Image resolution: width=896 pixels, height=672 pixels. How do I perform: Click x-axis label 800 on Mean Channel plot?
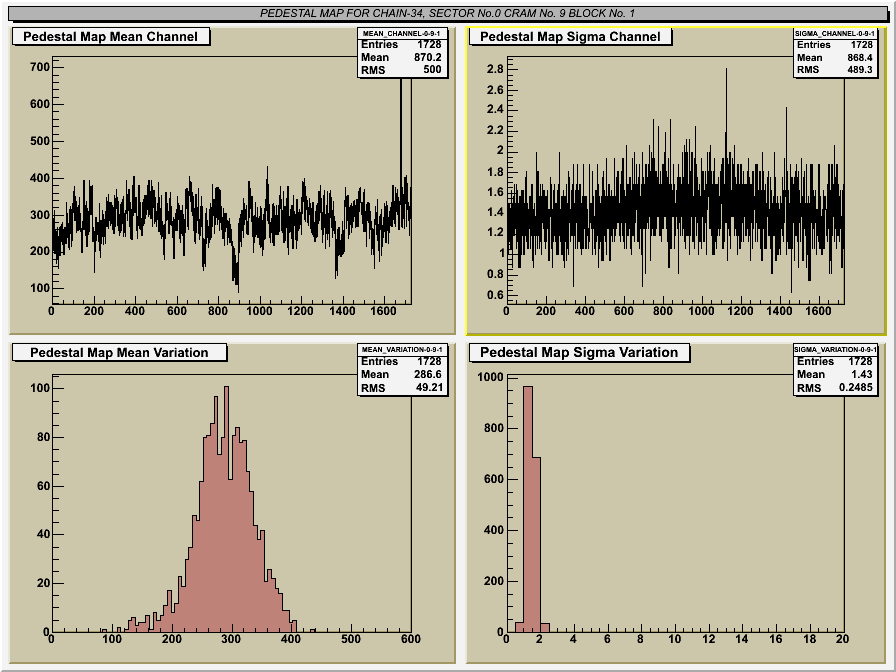[x=218, y=311]
